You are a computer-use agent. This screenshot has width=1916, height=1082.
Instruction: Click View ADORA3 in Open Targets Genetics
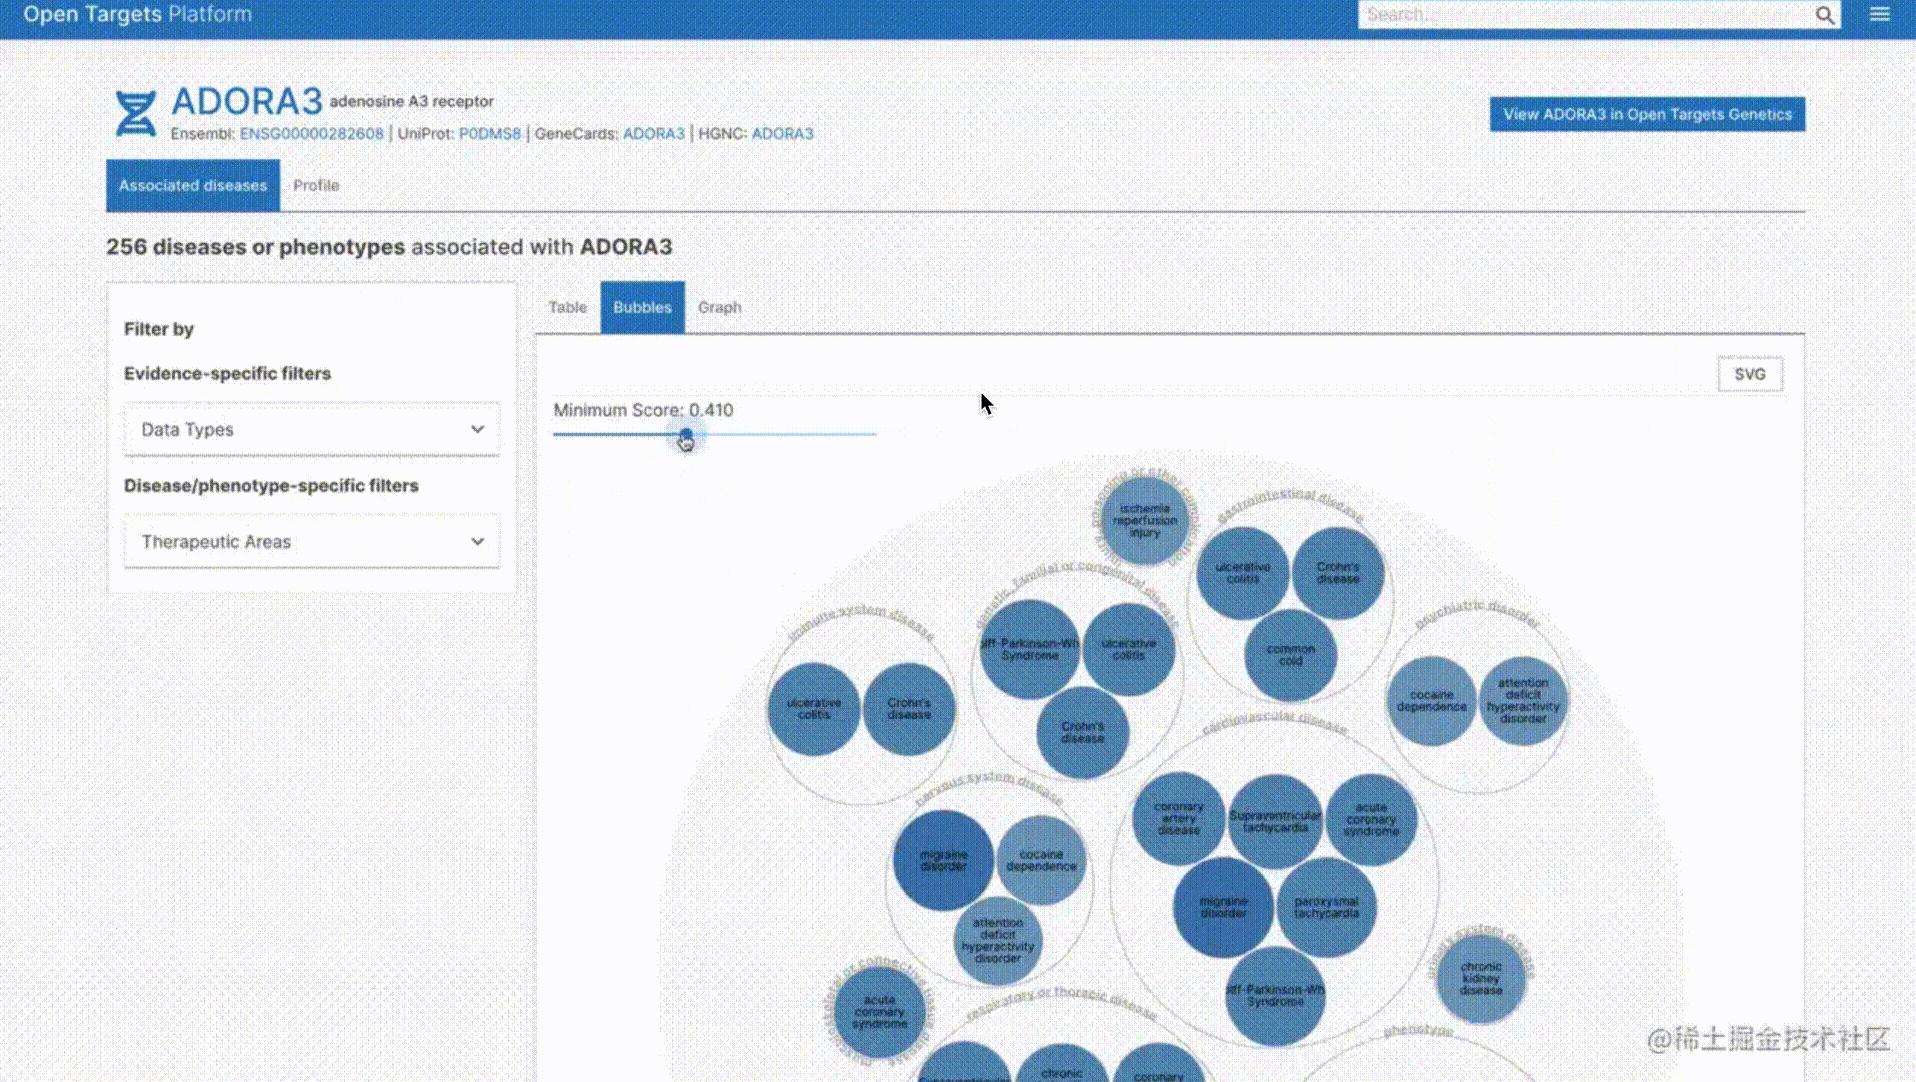coord(1647,114)
